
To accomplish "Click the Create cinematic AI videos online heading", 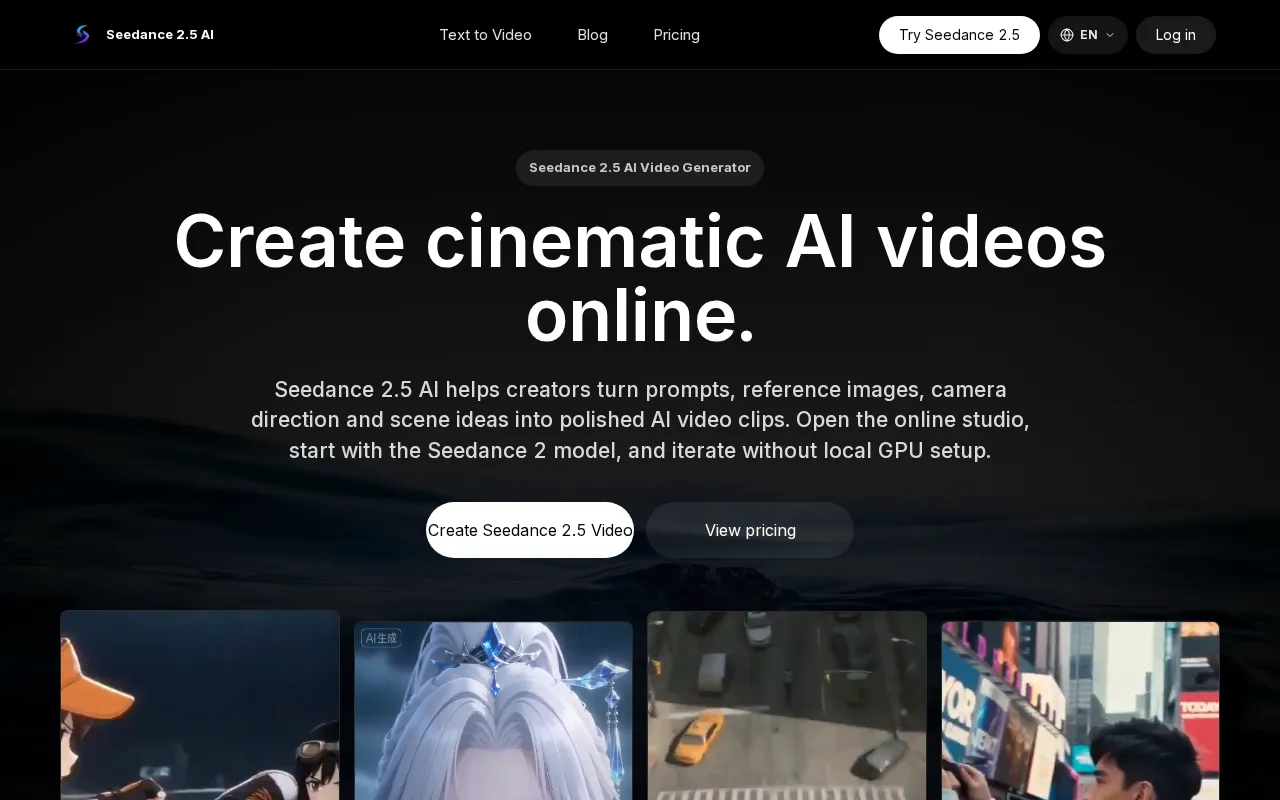I will [x=640, y=278].
